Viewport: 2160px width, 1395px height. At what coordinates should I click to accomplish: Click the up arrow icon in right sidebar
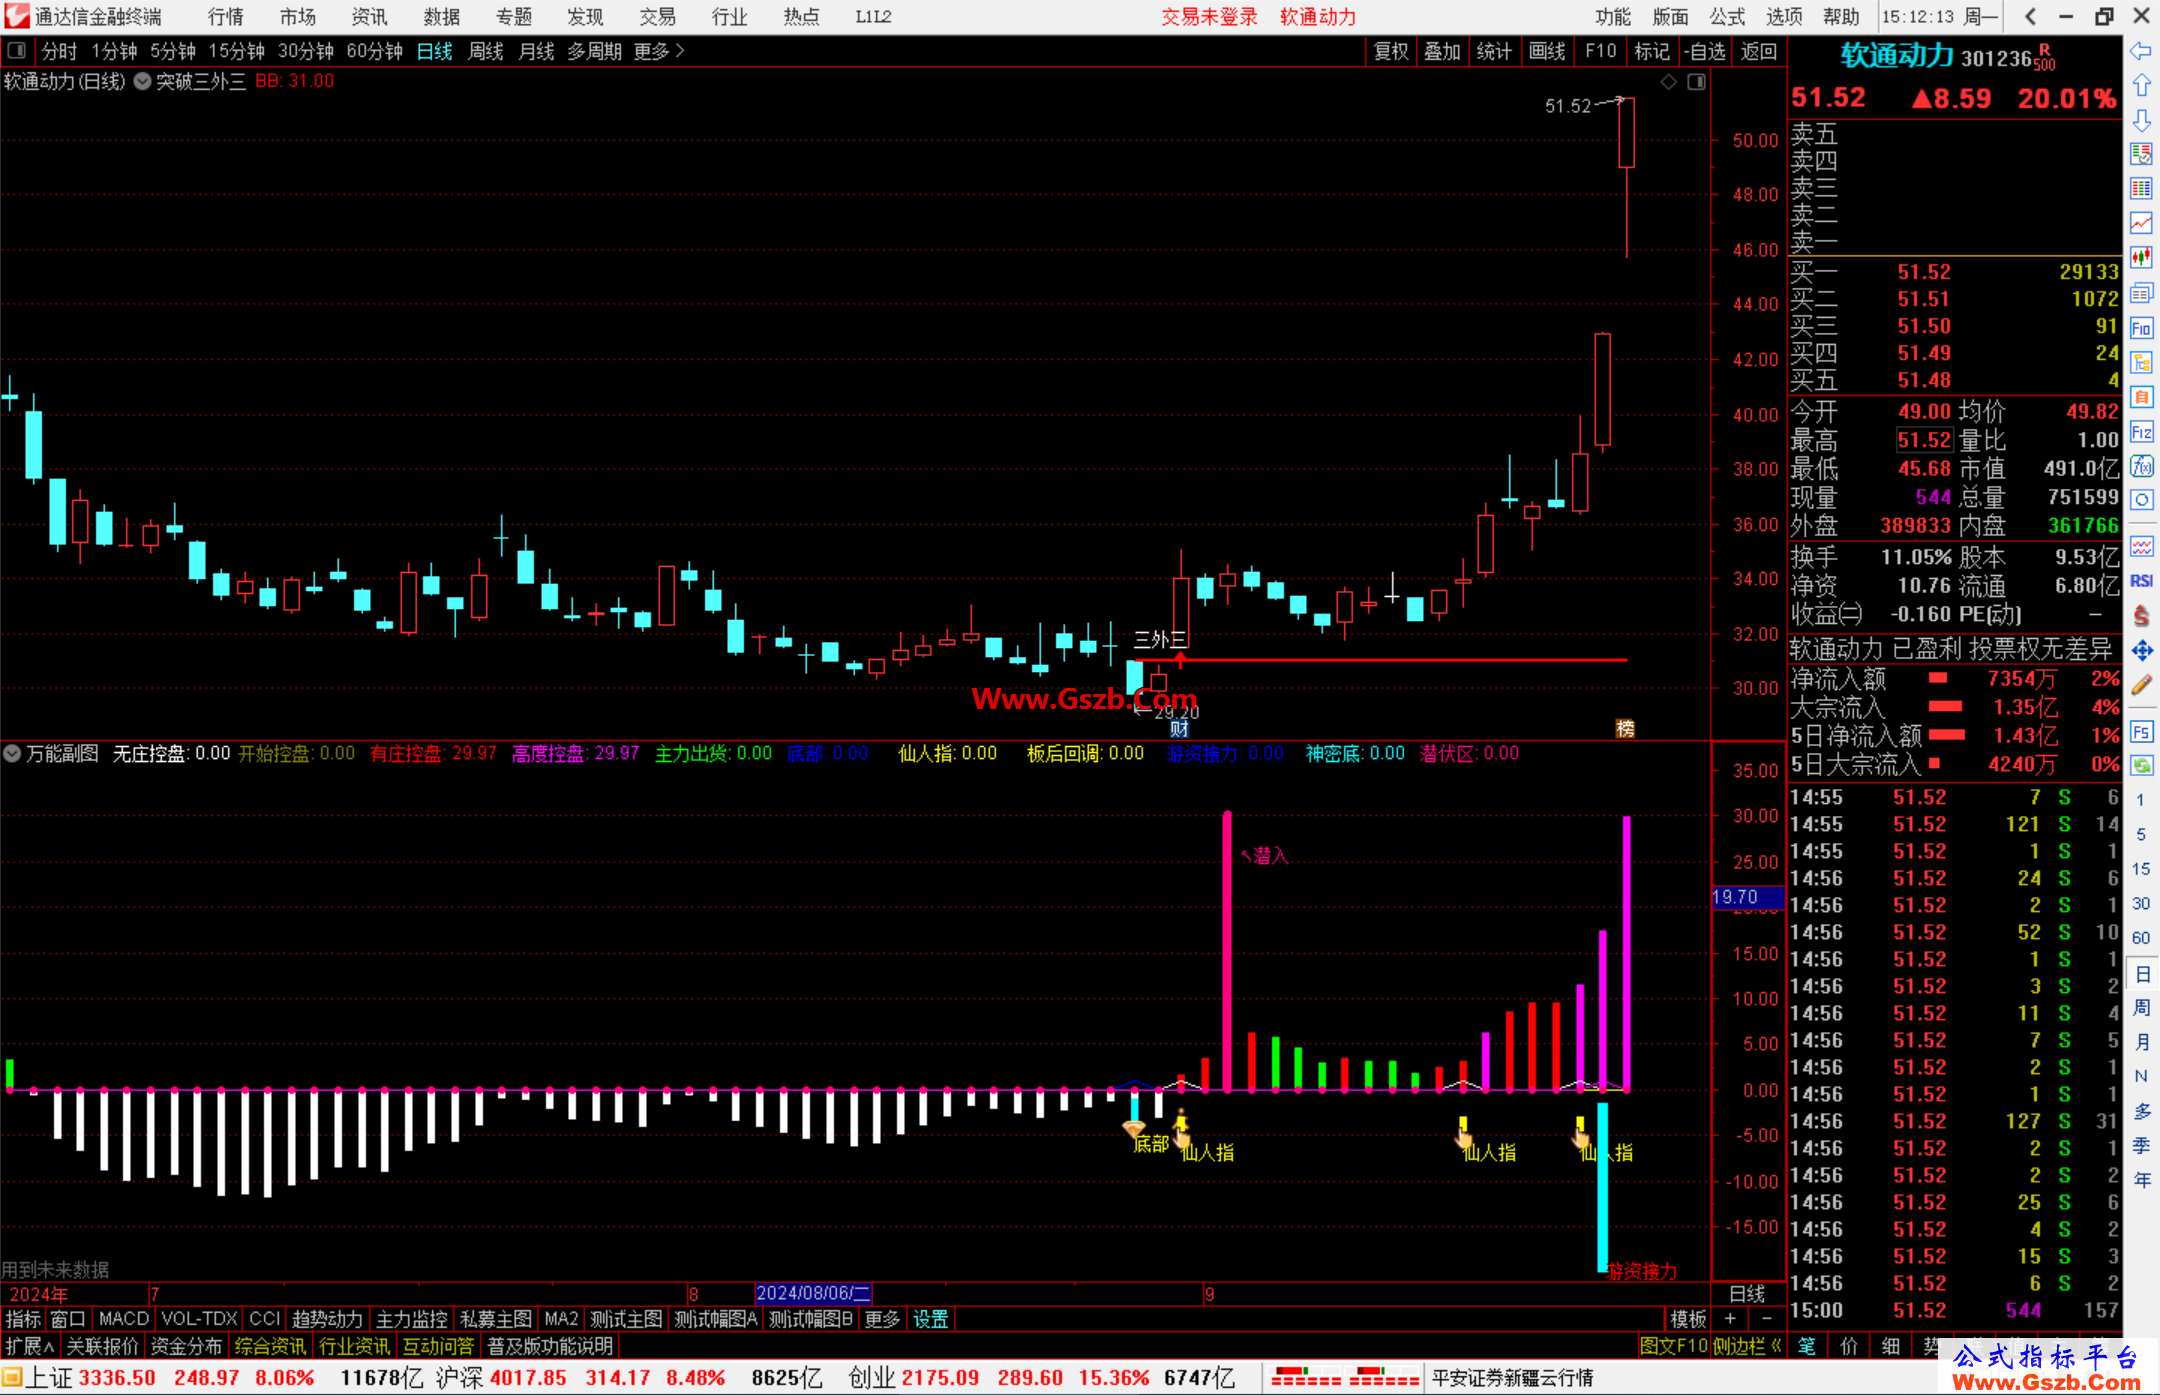(2141, 86)
